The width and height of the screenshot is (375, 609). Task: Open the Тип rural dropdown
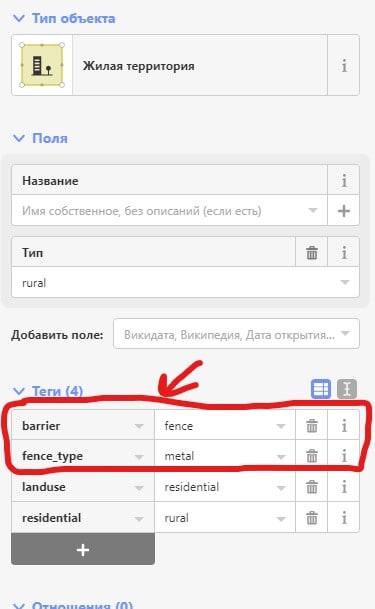point(186,282)
